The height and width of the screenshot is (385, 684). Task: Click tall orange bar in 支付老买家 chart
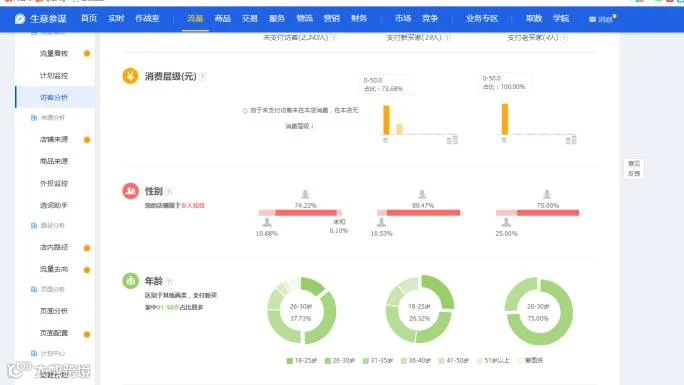tap(505, 119)
